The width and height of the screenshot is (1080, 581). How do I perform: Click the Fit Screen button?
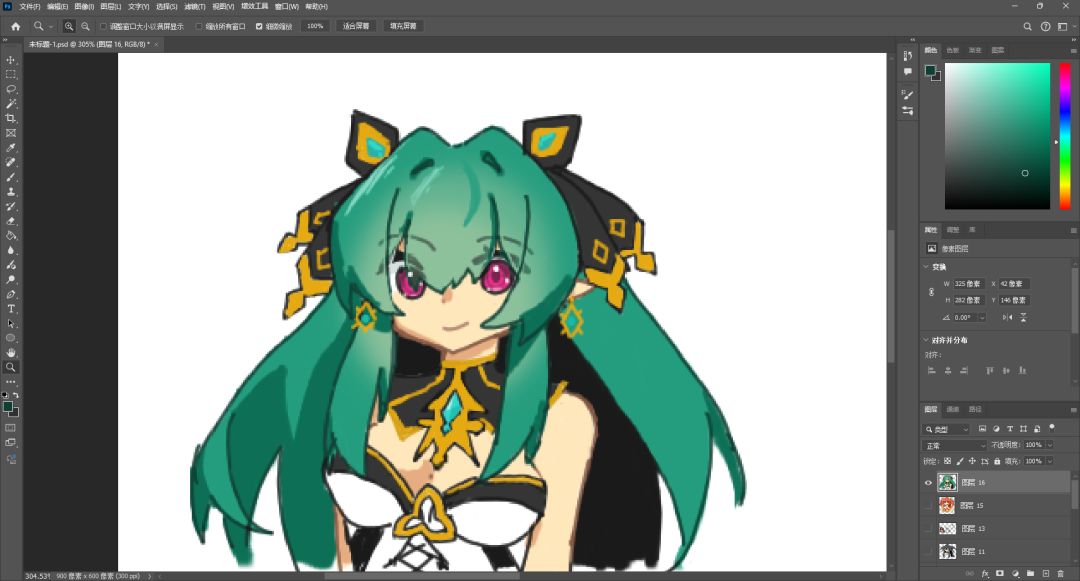356,26
